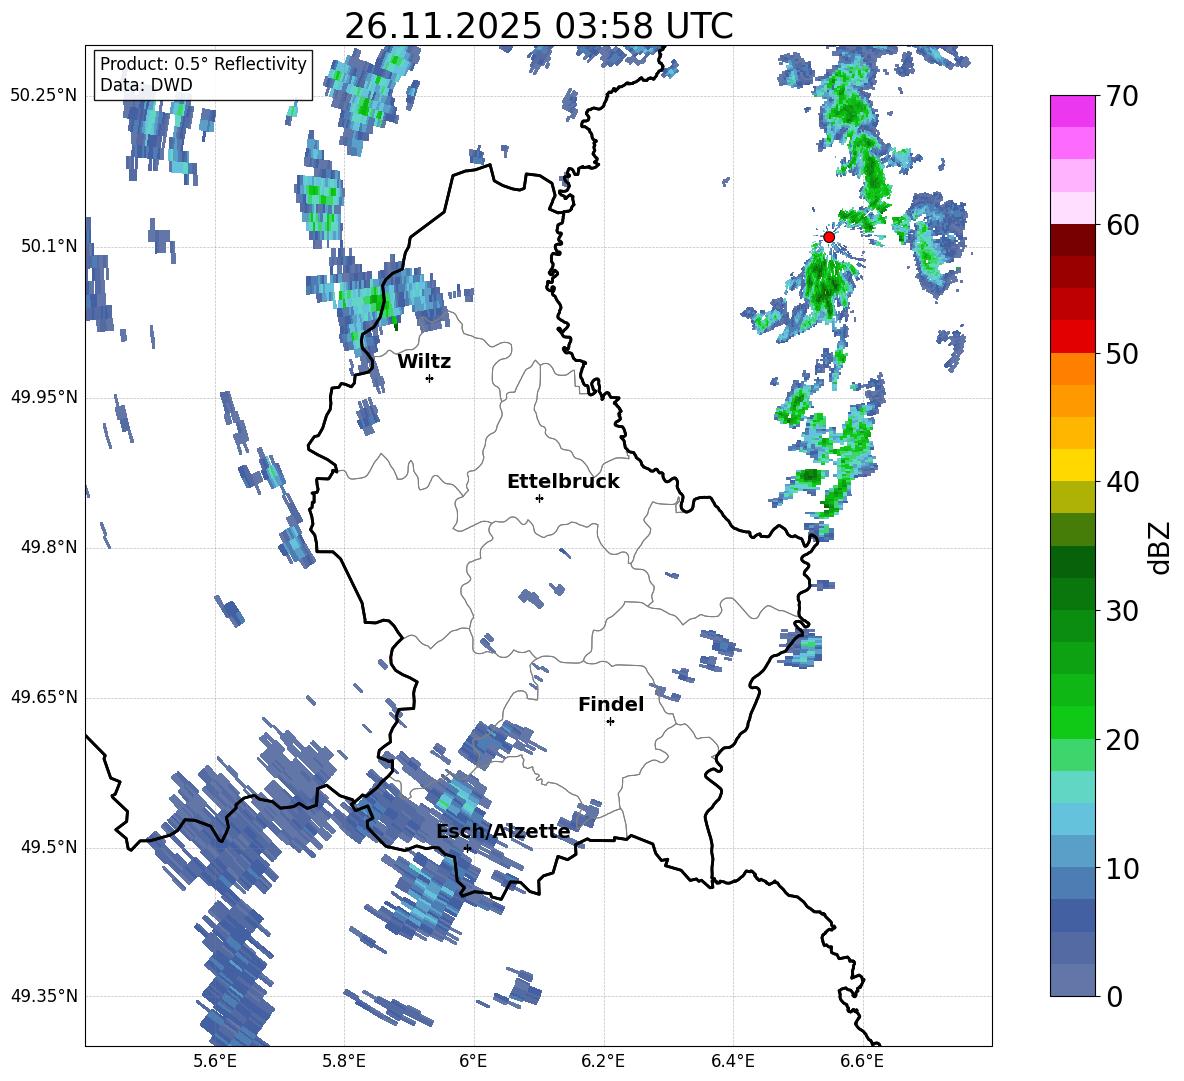Click the 49.5°N latitude label
Screen dimensions: 1184x1081
point(49,847)
